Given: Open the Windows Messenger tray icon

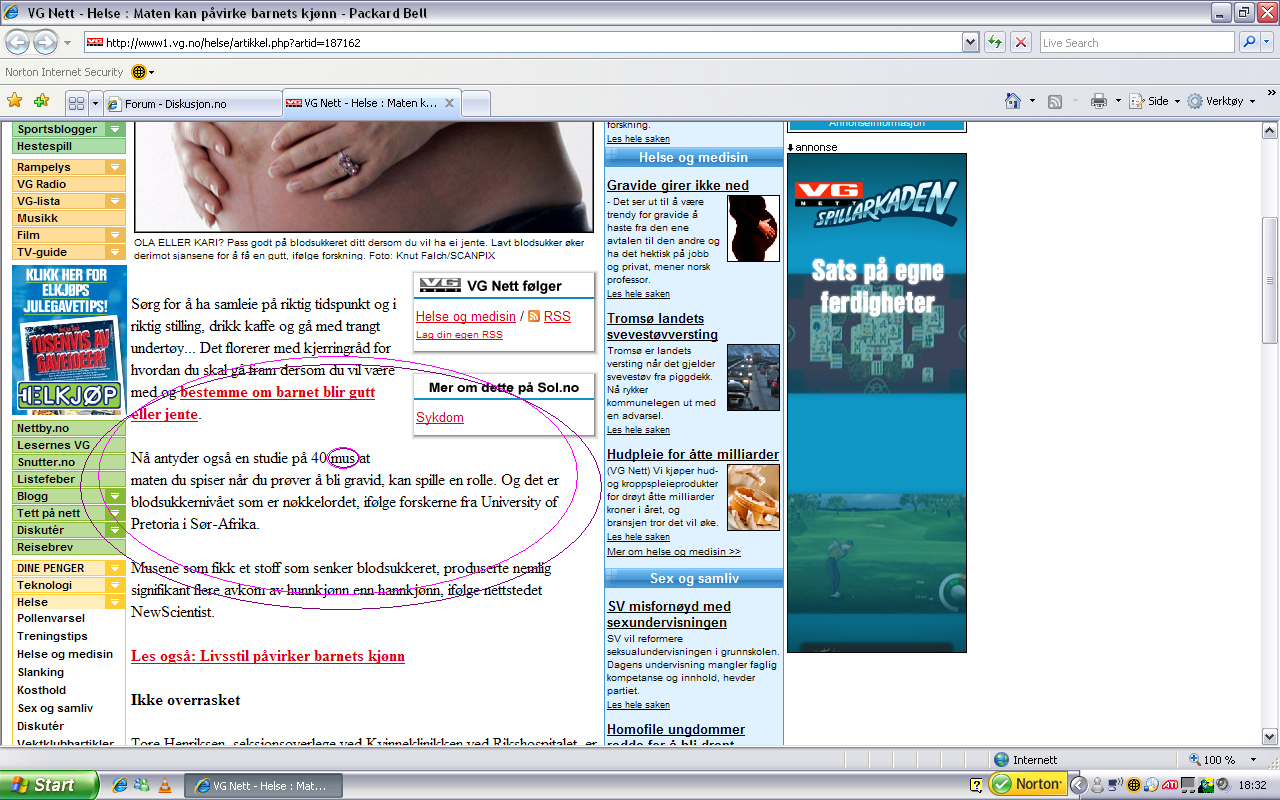Looking at the screenshot, I should click(1097, 785).
